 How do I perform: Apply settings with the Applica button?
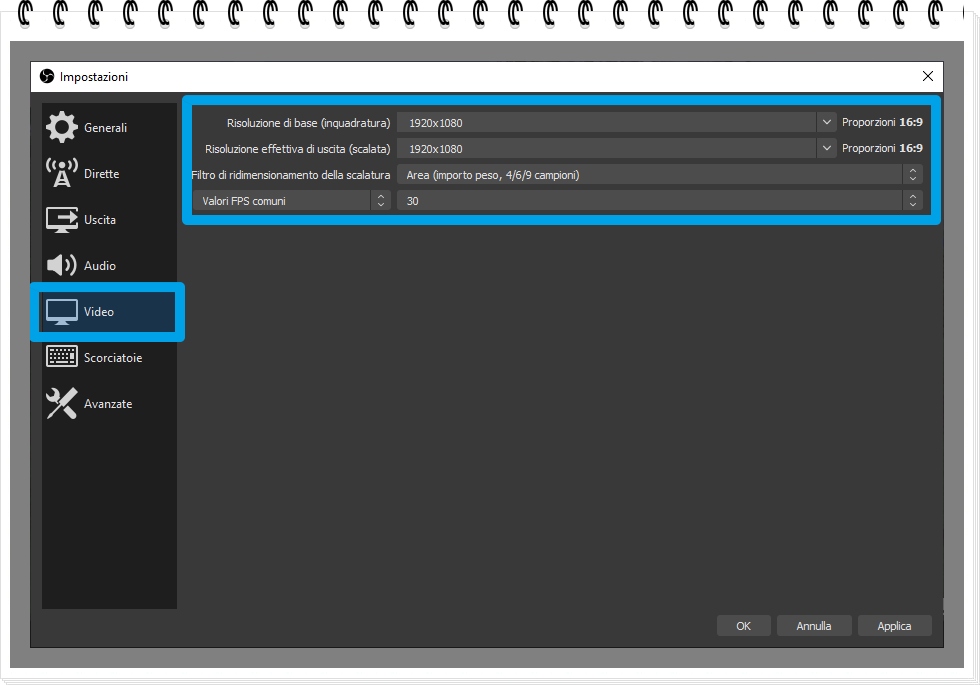click(894, 625)
